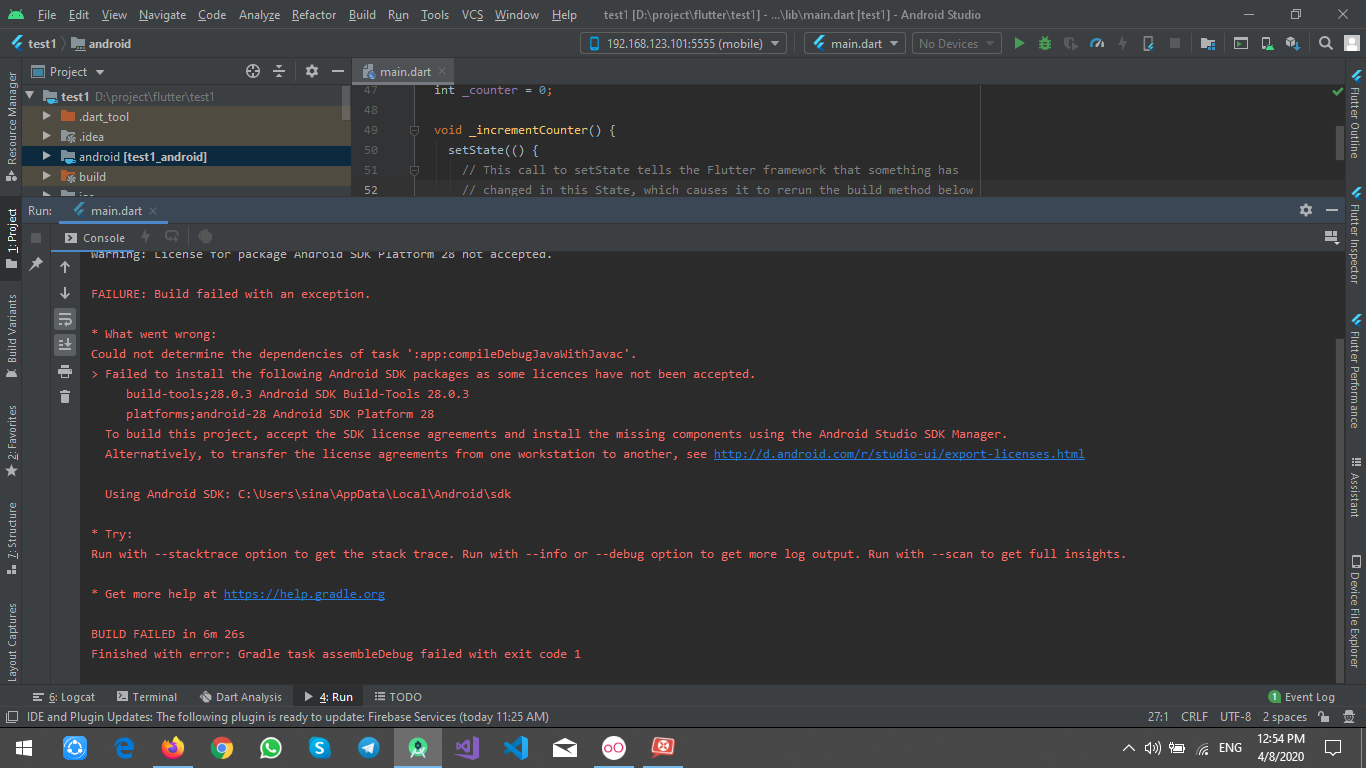Print the console output
The height and width of the screenshot is (776, 1366).
pyautogui.click(x=65, y=371)
